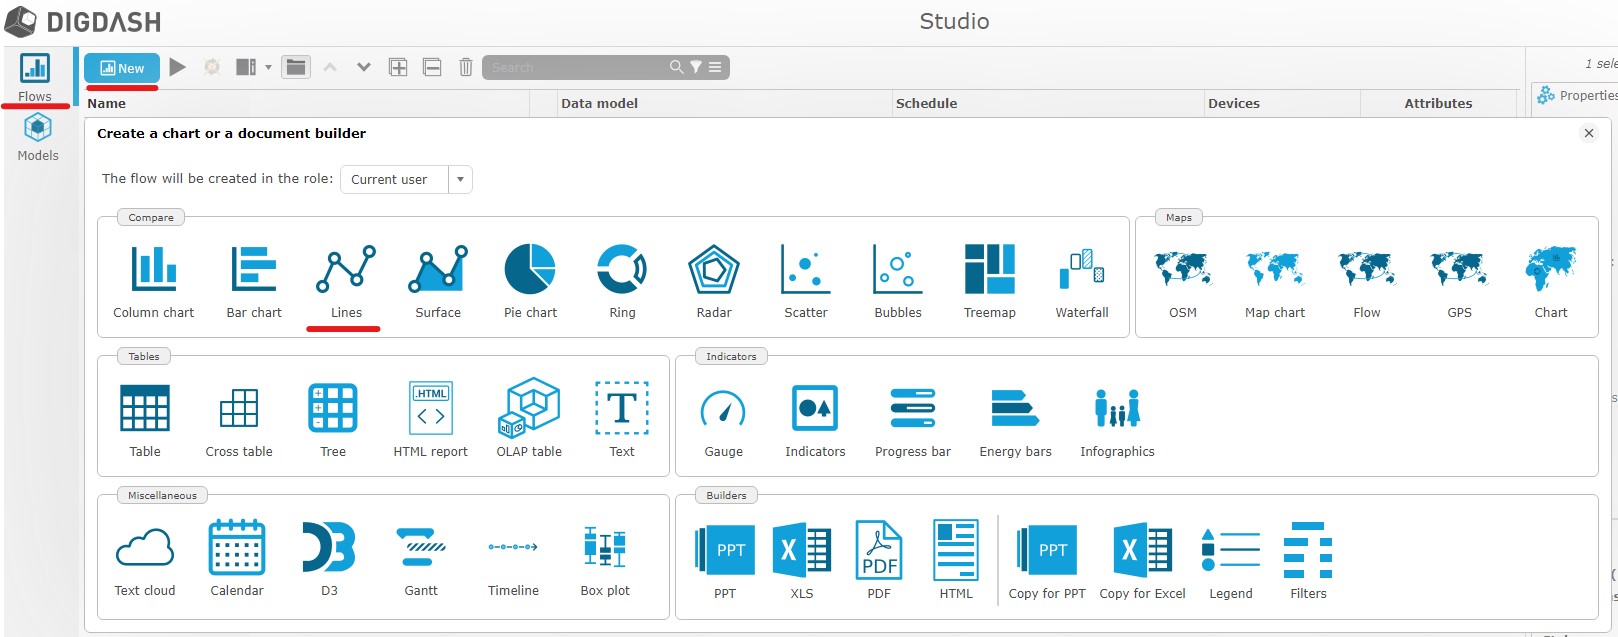1618x637 pixels.
Task: Choose the Infographics indicator
Action: (1117, 420)
